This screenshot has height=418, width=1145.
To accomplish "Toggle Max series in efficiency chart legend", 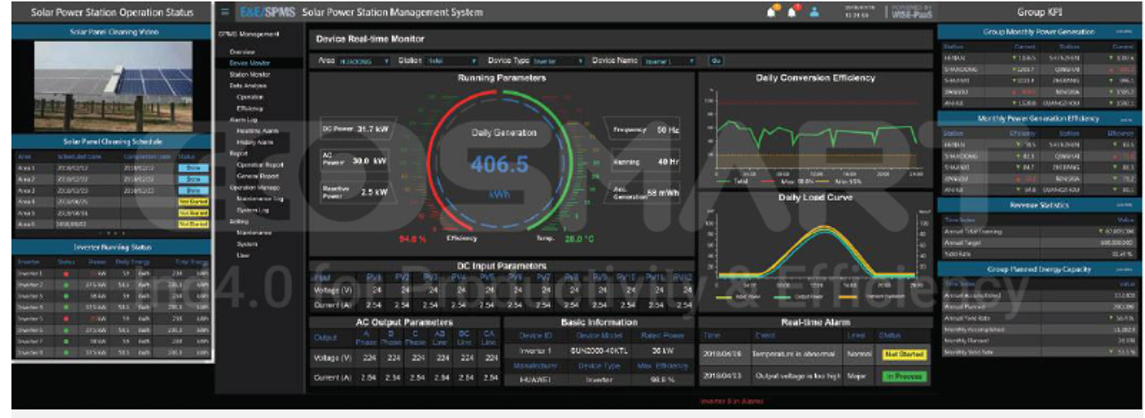I will (780, 182).
